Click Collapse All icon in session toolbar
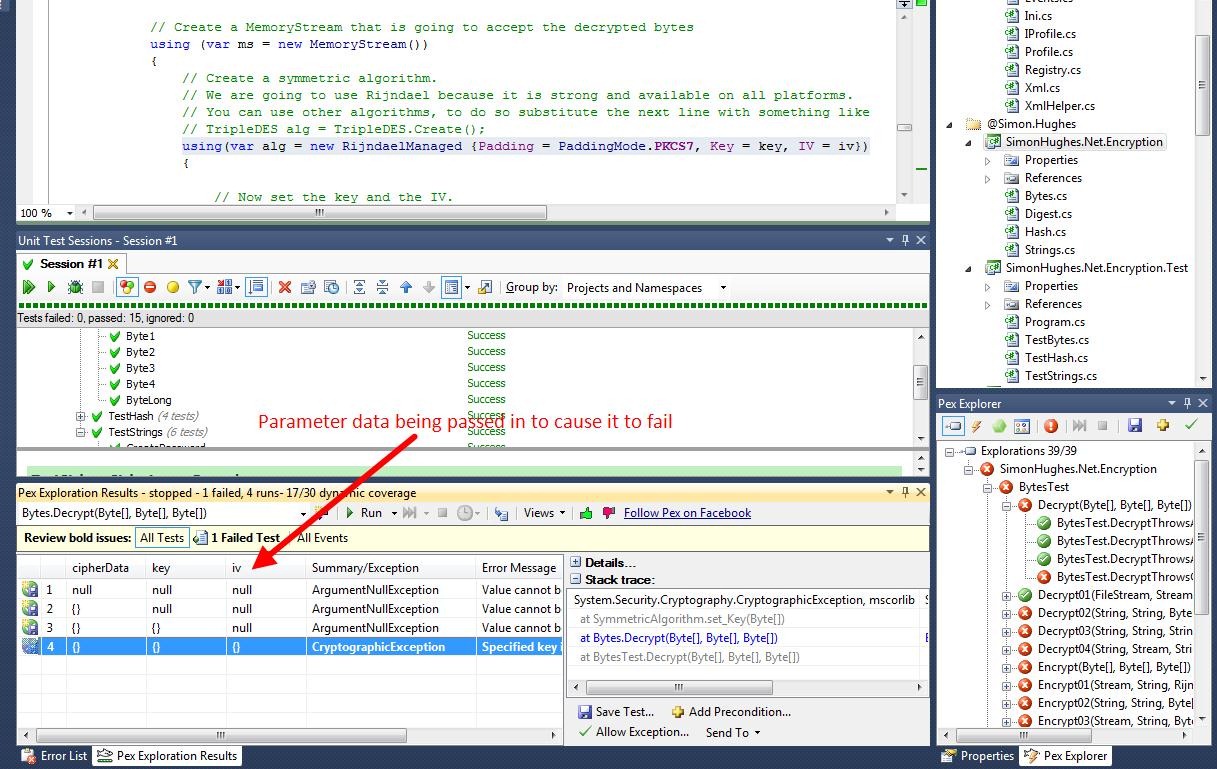 382,287
